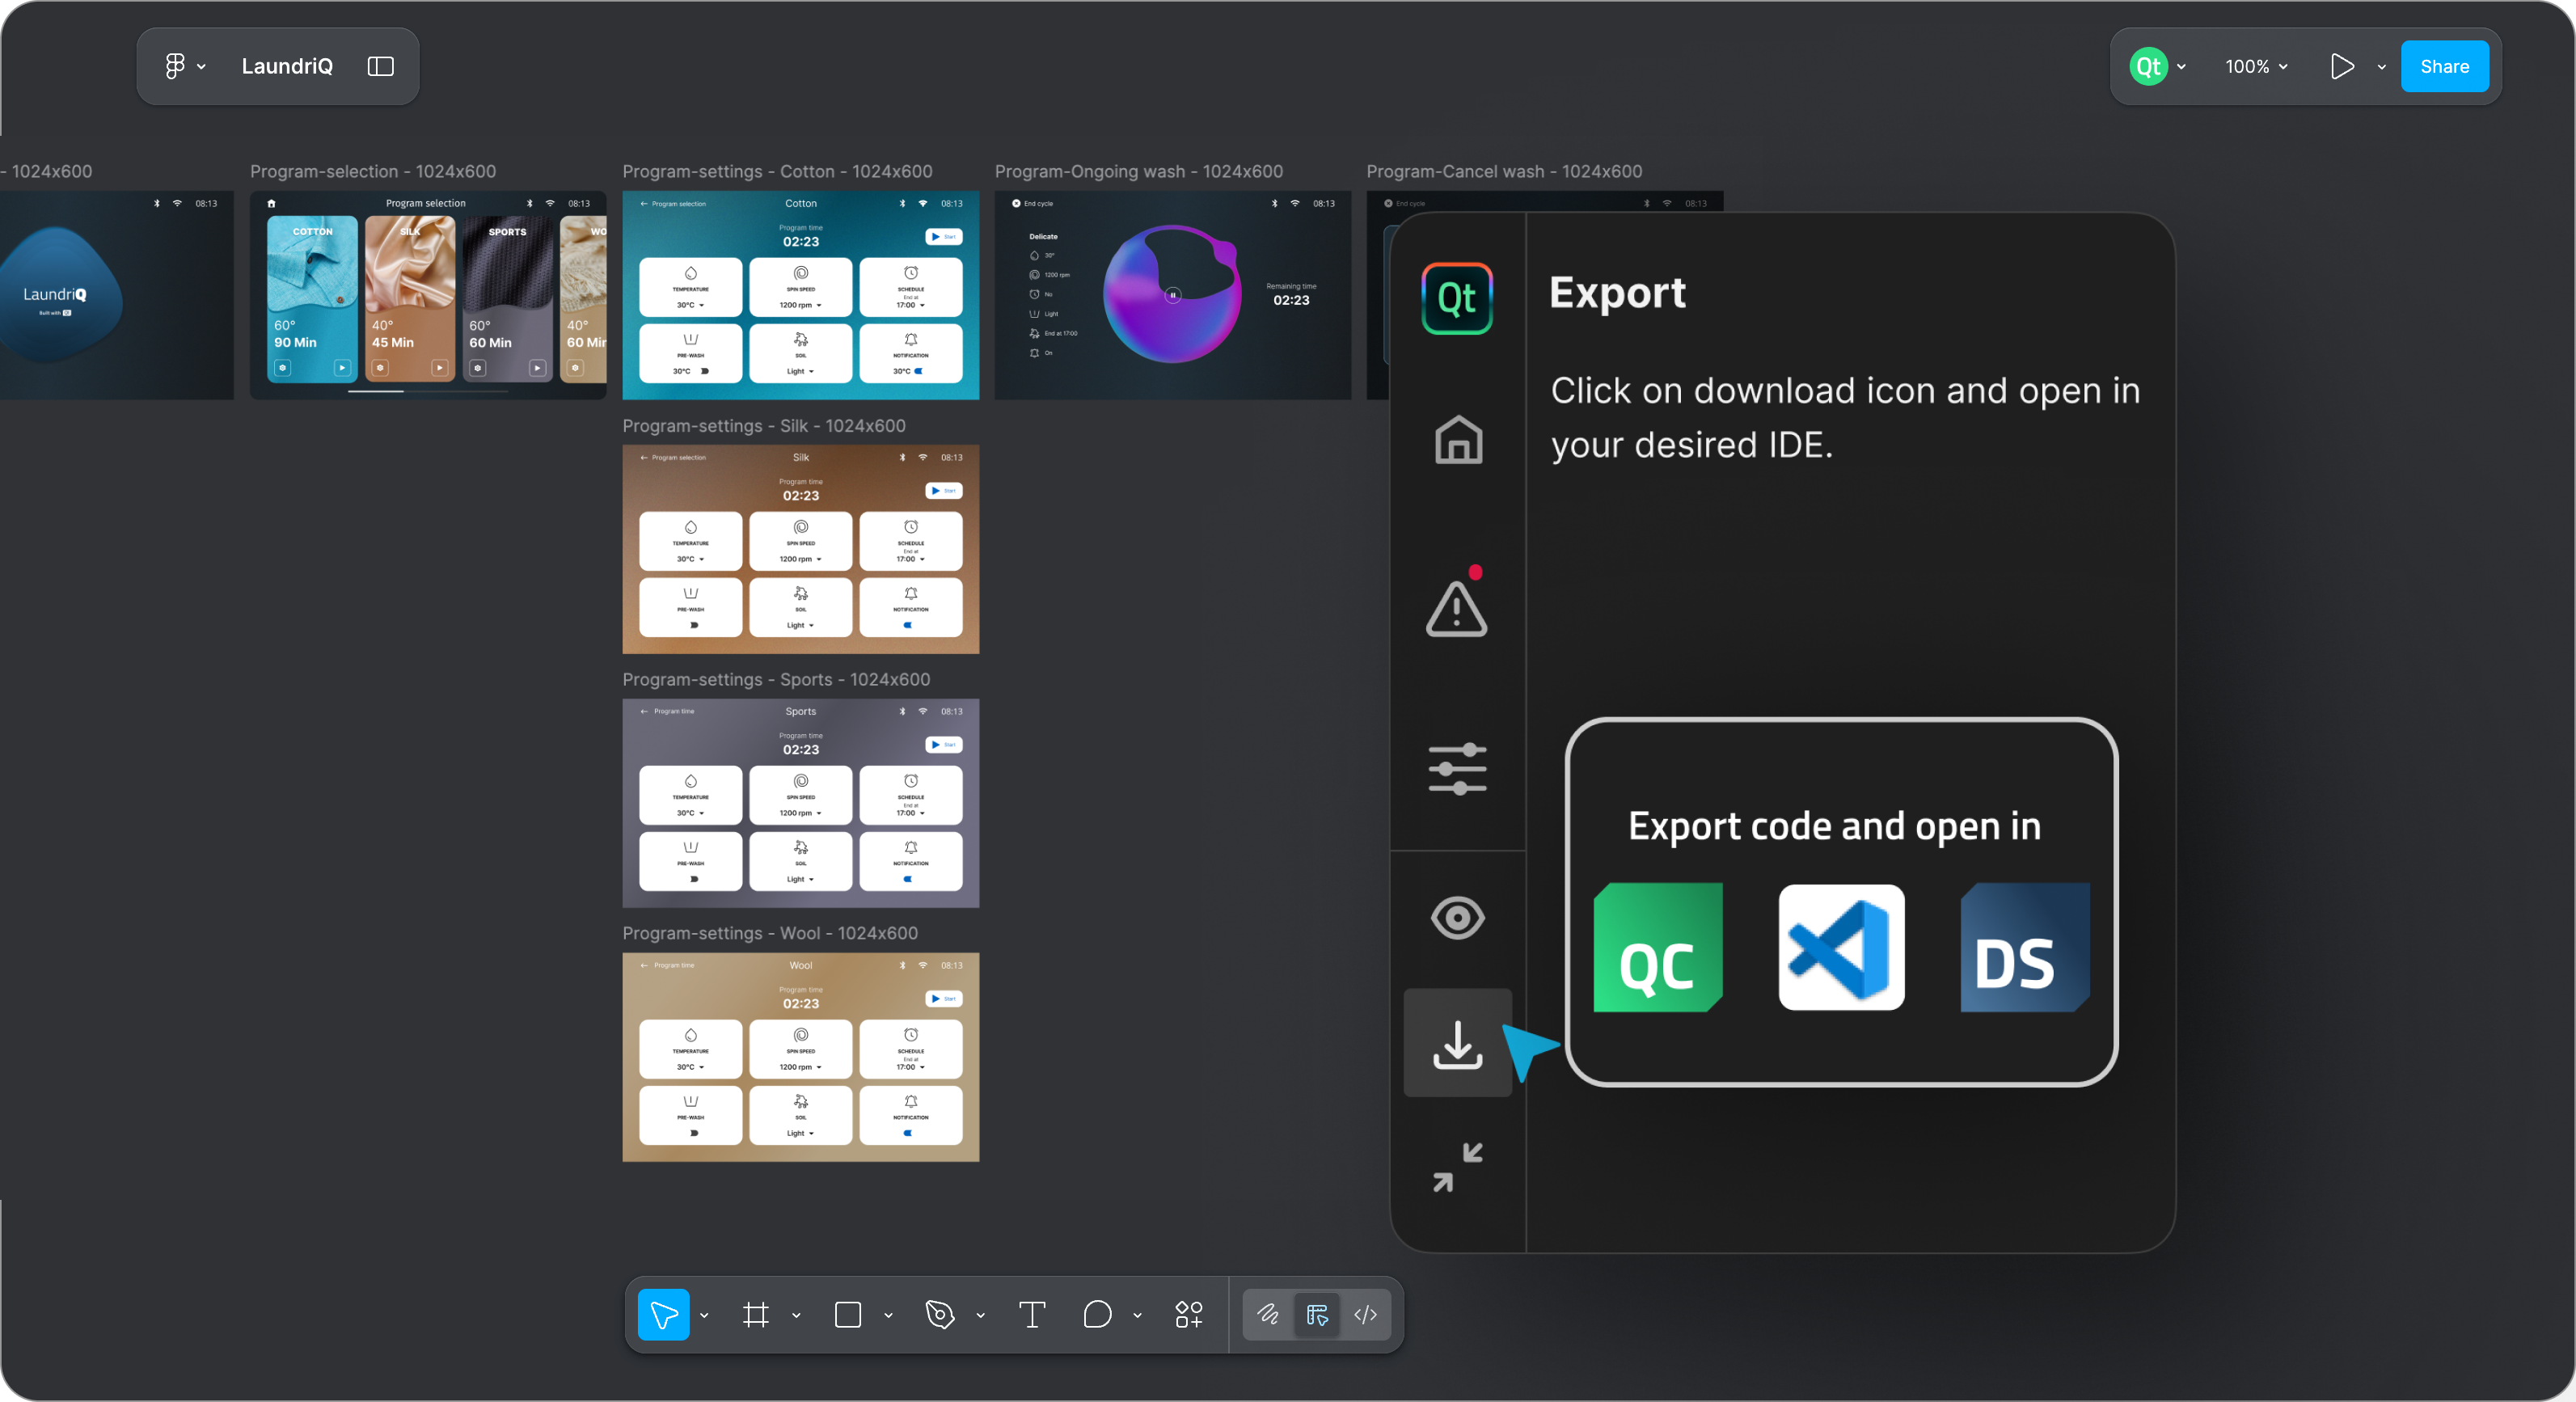Open the warnings tab with alert triangle
Screen dimensions: 2576x1402
[1457, 607]
